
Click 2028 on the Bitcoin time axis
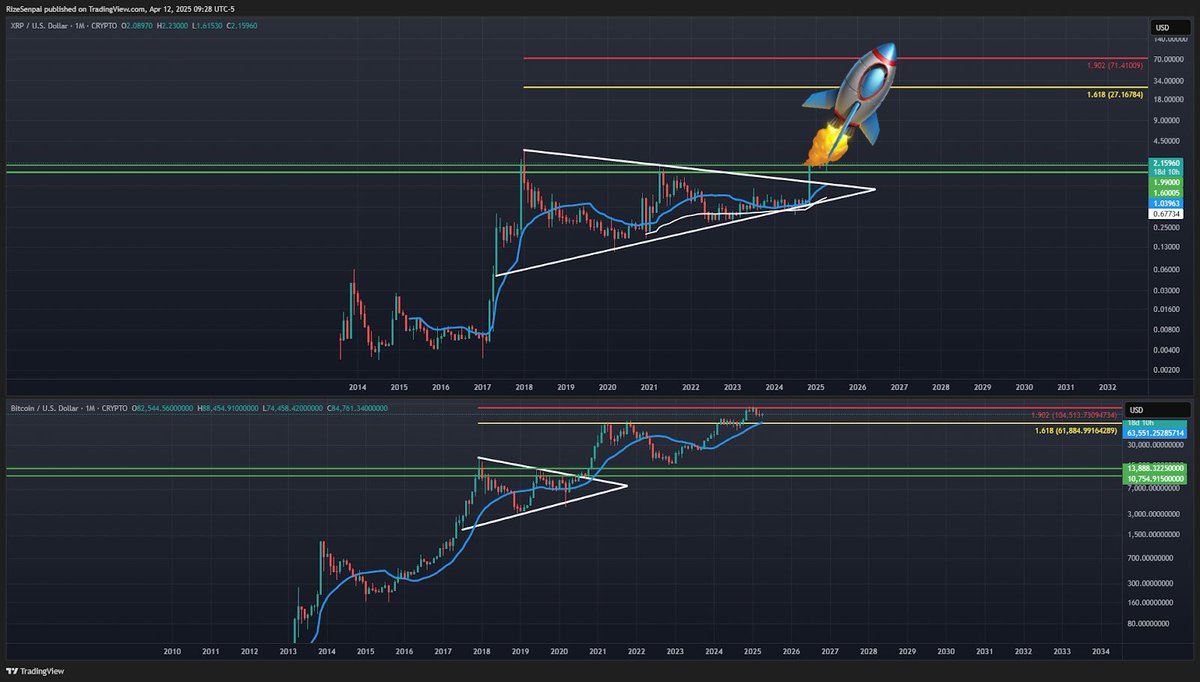tap(868, 651)
